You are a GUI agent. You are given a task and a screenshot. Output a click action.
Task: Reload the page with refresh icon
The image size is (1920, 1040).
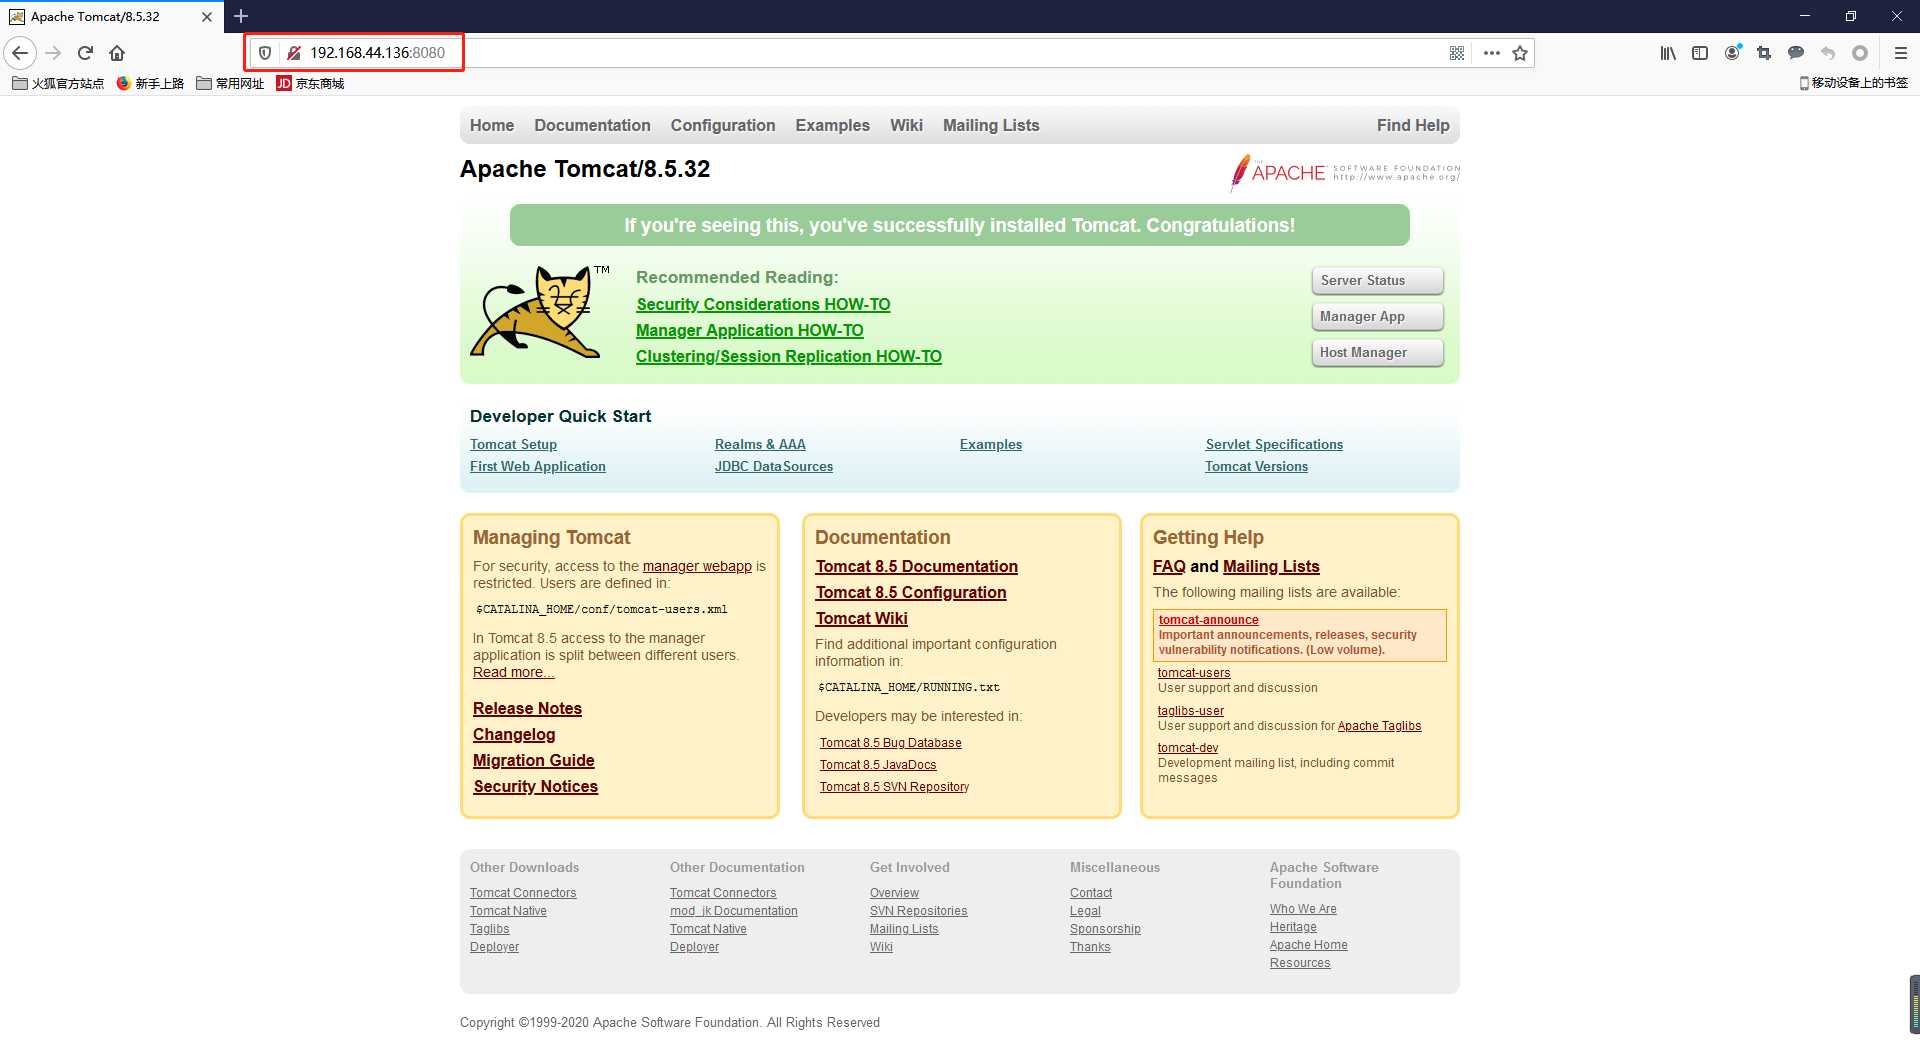85,53
